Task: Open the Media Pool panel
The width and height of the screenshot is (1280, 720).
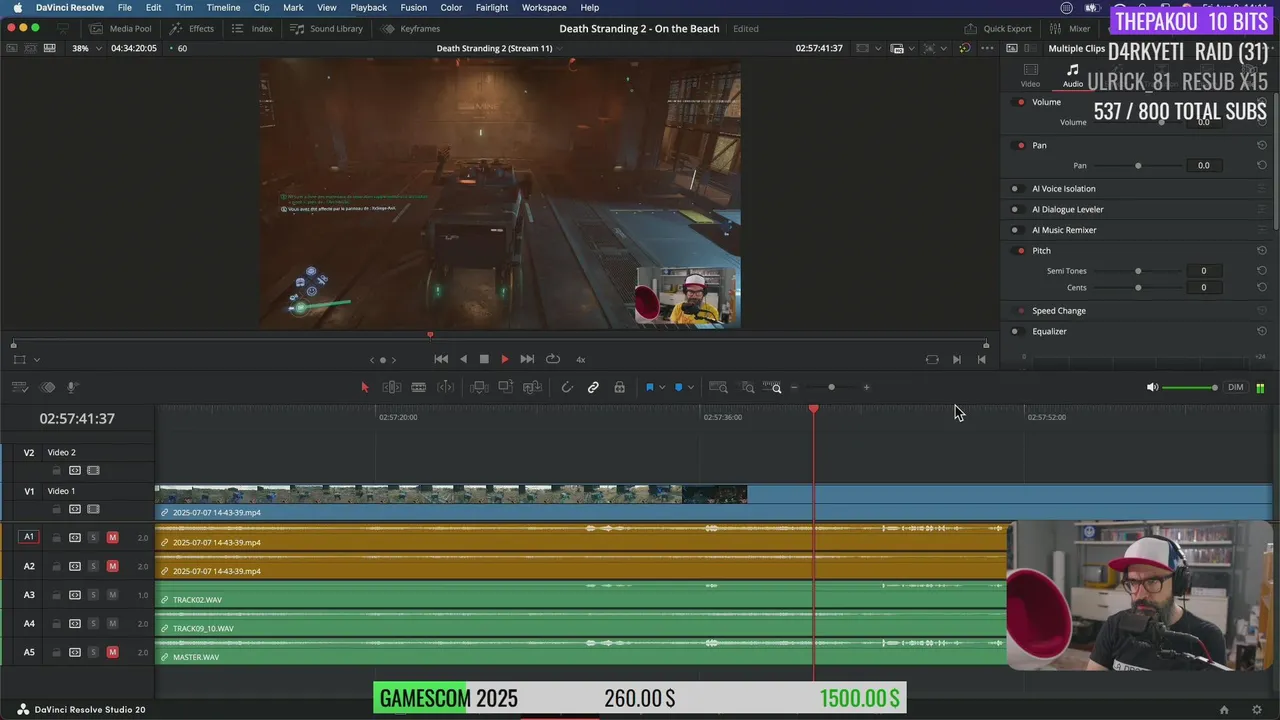Action: point(120,28)
